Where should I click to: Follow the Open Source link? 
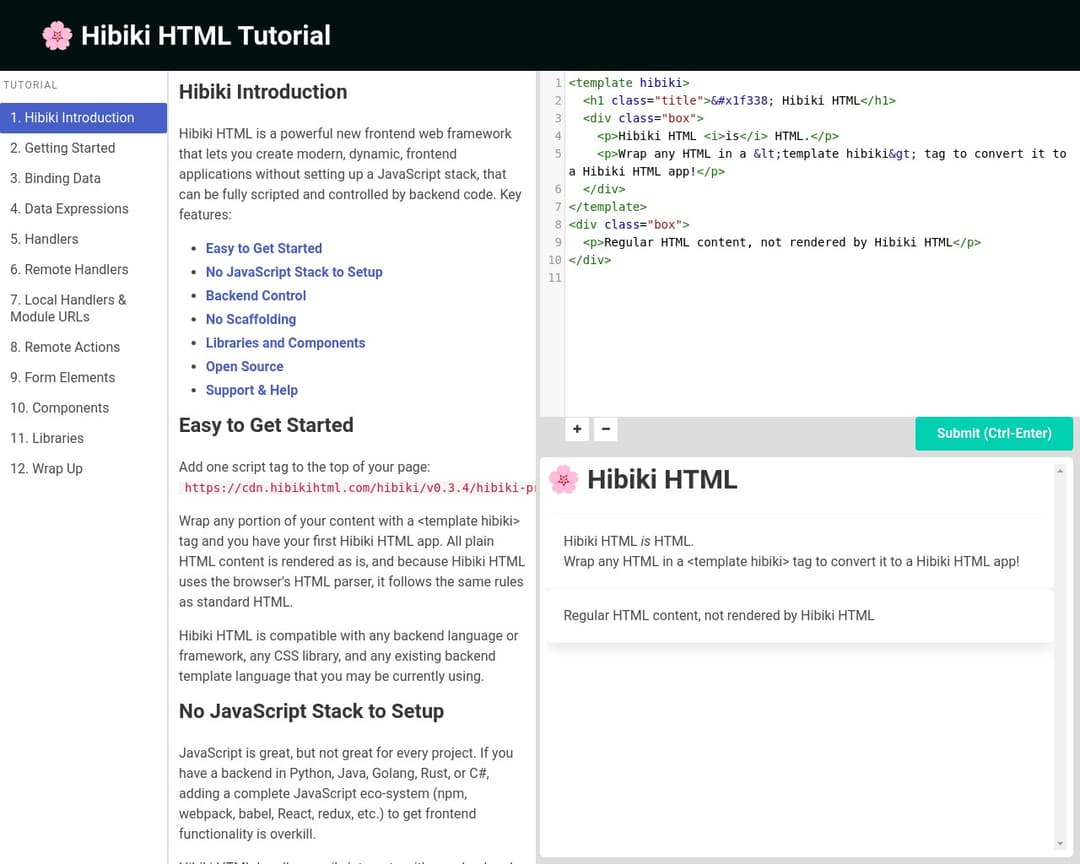coord(245,367)
